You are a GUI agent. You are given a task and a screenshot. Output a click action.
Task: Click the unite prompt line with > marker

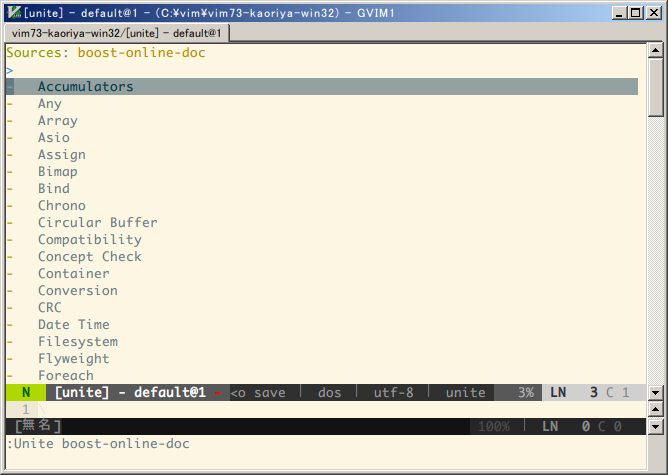(x=322, y=69)
